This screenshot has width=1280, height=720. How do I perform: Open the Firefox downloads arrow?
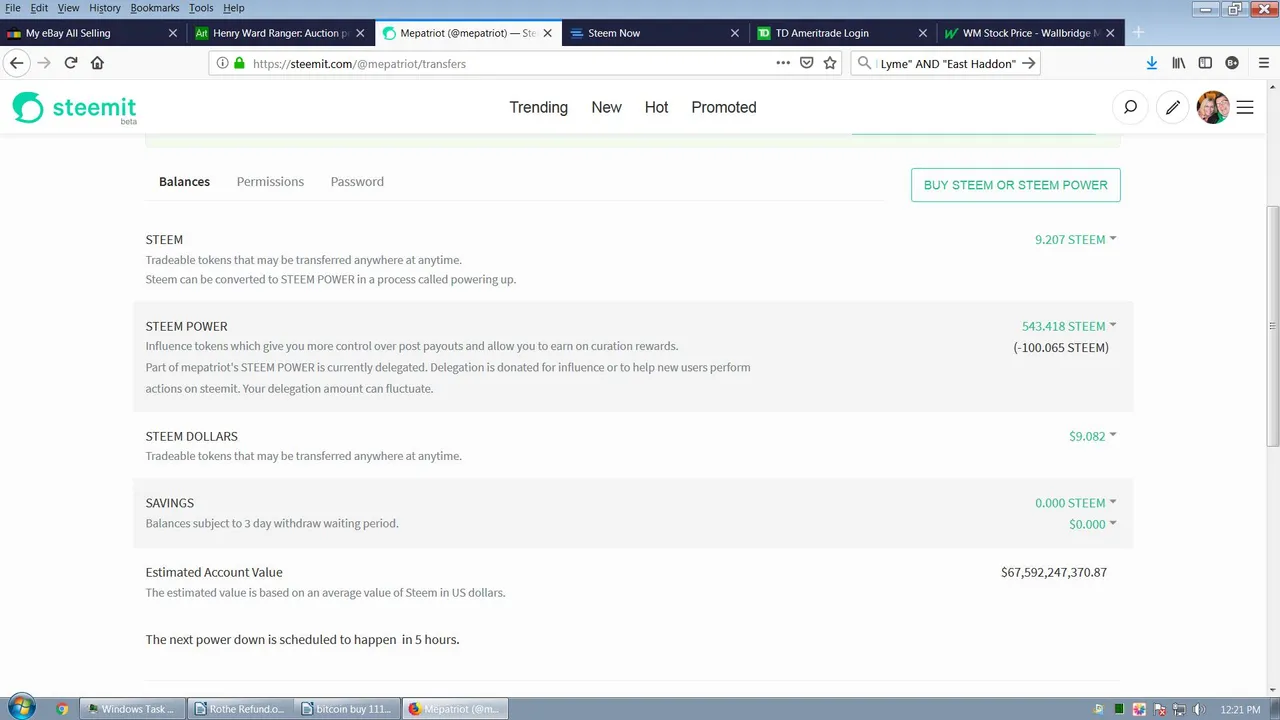[x=1152, y=63]
